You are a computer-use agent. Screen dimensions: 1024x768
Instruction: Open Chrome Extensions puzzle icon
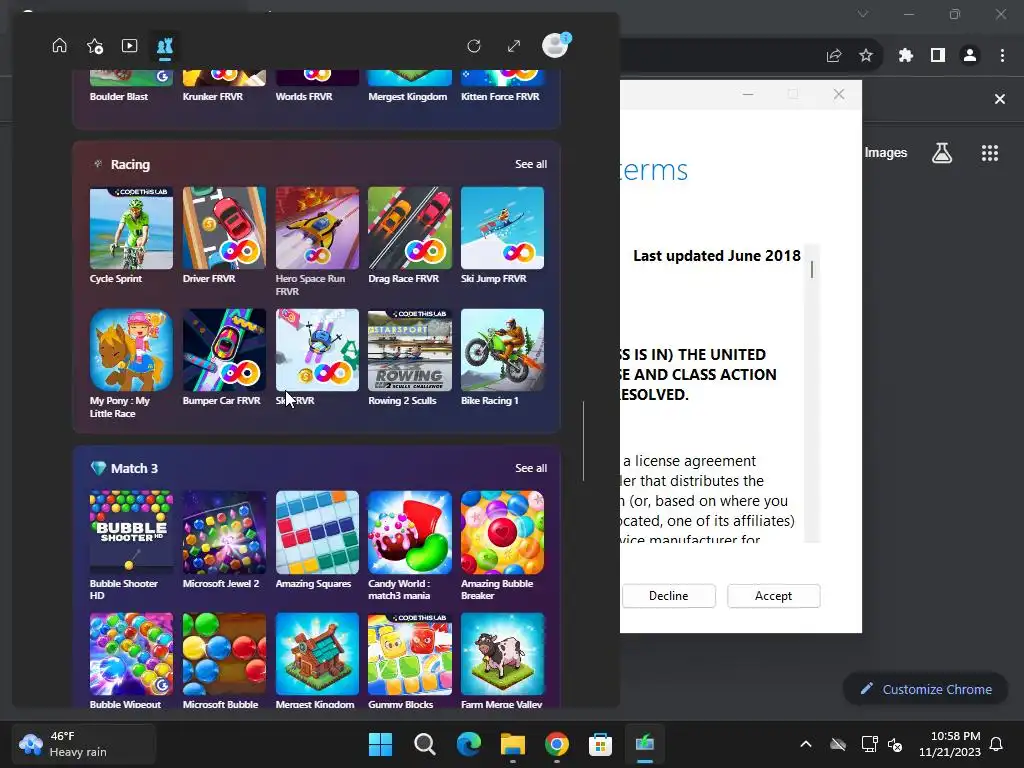tap(905, 56)
